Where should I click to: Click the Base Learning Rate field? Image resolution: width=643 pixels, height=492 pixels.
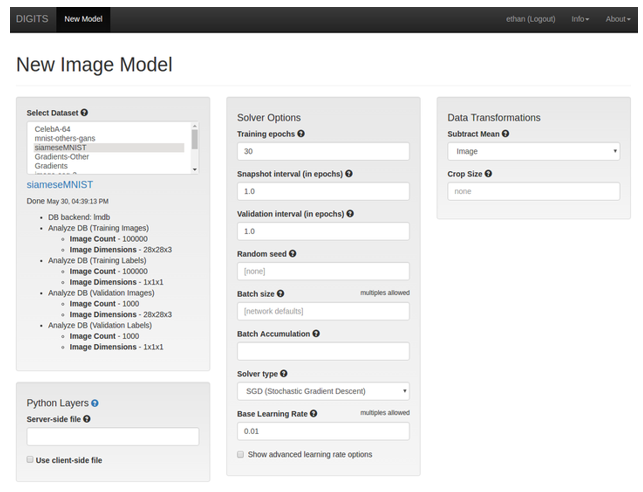coord(323,431)
